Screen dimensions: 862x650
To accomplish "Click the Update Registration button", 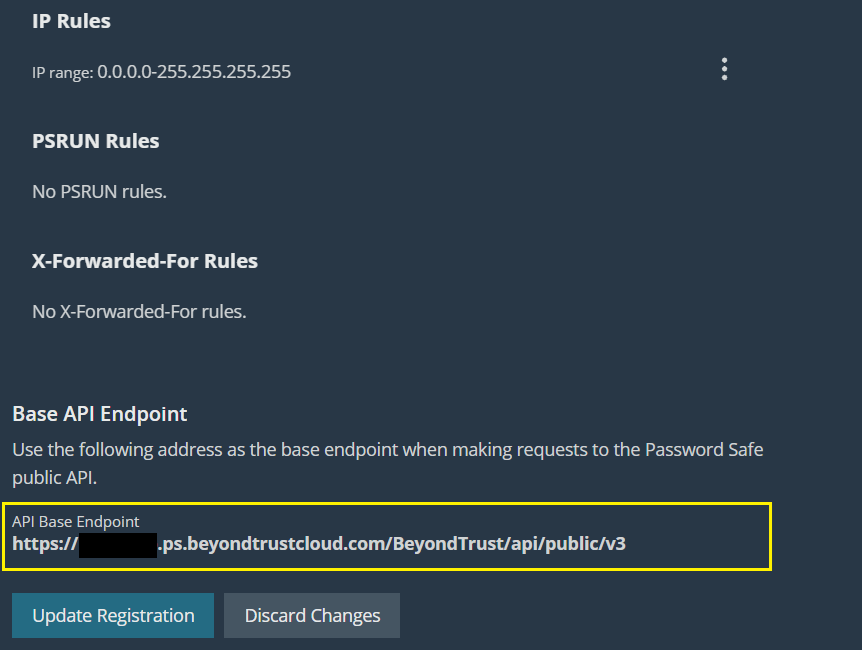I will coord(113,615).
